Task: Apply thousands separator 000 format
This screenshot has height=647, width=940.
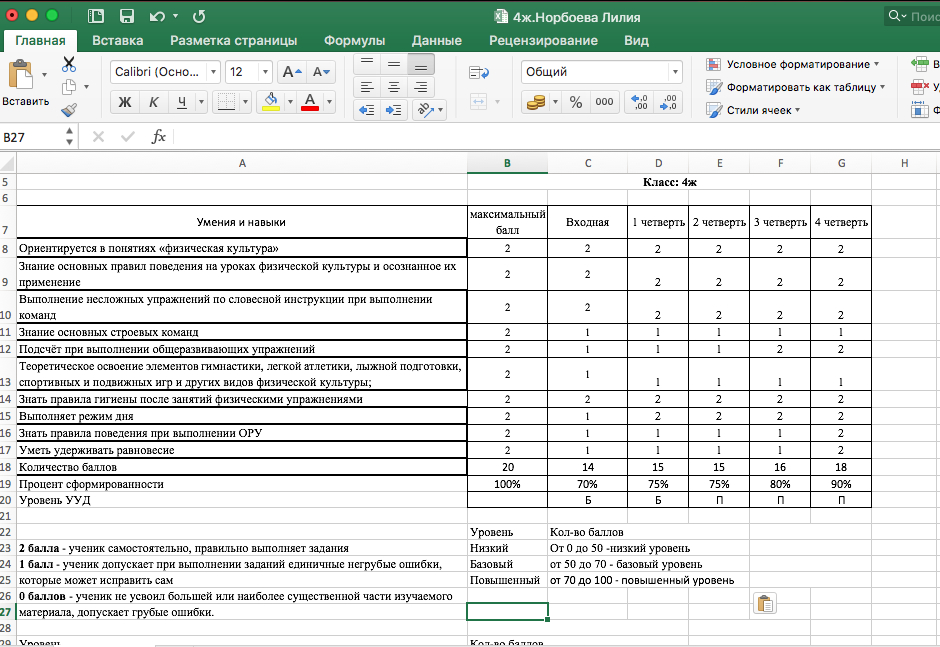Action: pos(604,103)
